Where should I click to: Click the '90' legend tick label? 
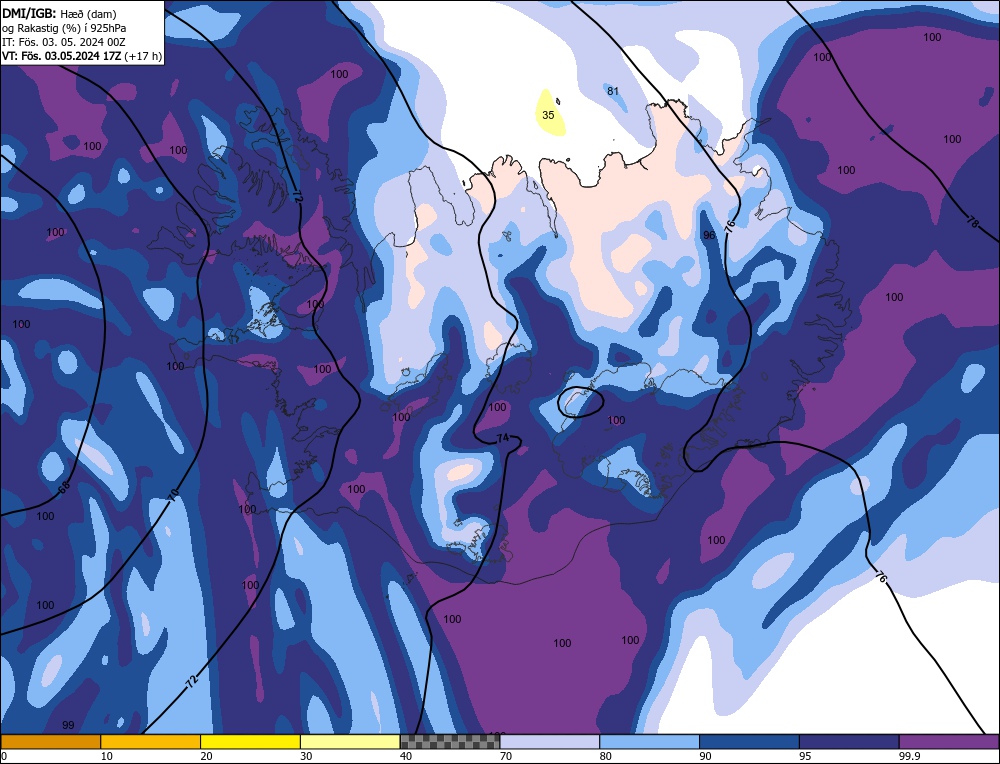tap(705, 756)
